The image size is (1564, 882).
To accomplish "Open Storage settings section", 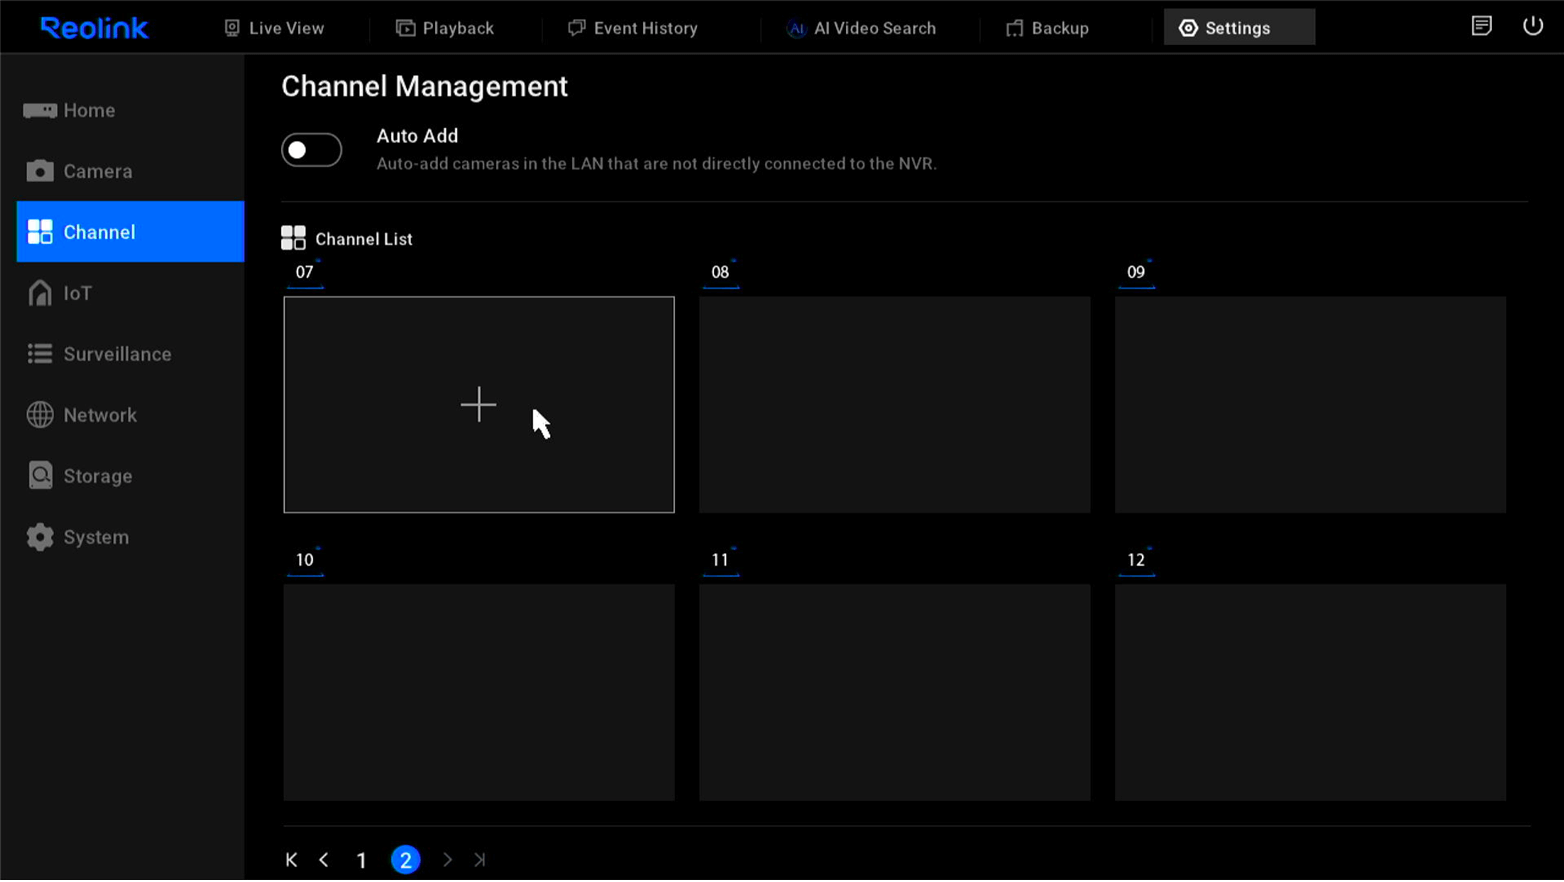I will click(97, 476).
